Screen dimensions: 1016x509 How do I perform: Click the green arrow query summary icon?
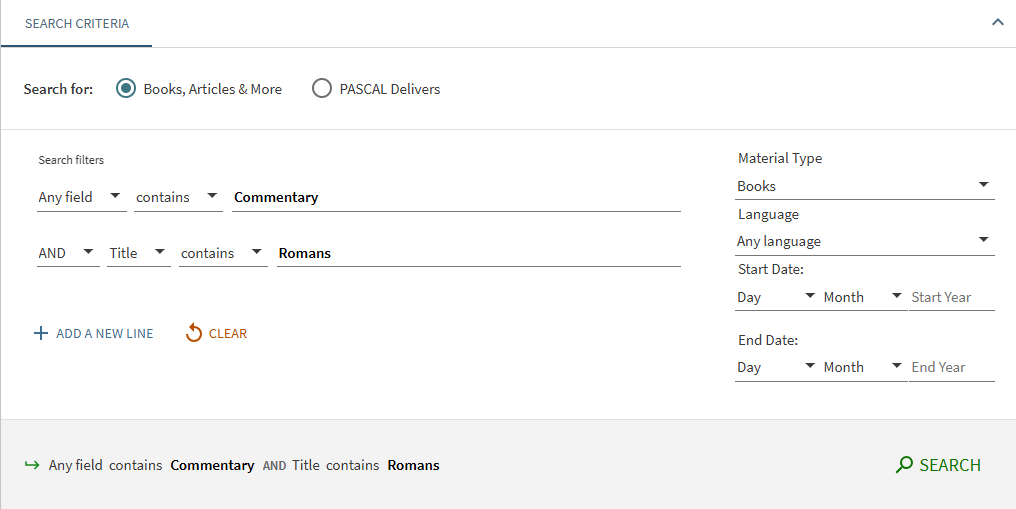(x=32, y=465)
